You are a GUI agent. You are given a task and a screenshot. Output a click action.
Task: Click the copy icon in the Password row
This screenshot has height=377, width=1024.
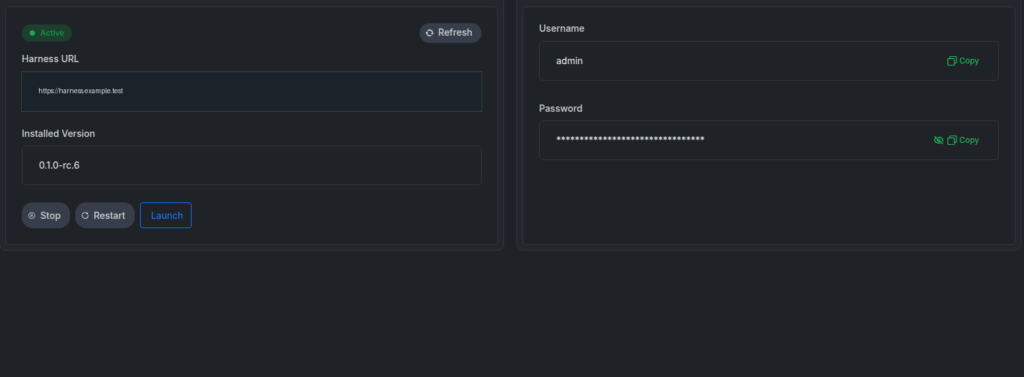(x=952, y=140)
